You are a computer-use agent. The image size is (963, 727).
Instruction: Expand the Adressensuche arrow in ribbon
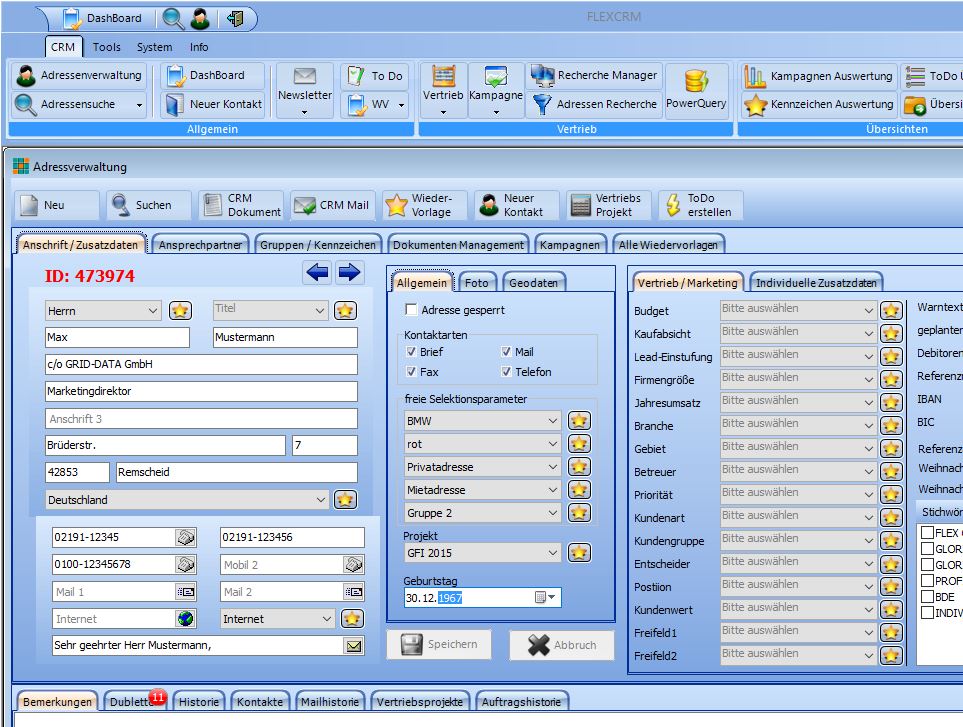click(139, 105)
